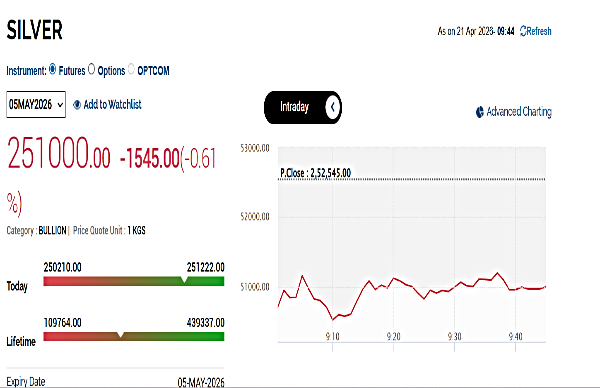Select the Futures instrument radio button
Viewport: 600px width, 388px height.
pyautogui.click(x=52, y=69)
